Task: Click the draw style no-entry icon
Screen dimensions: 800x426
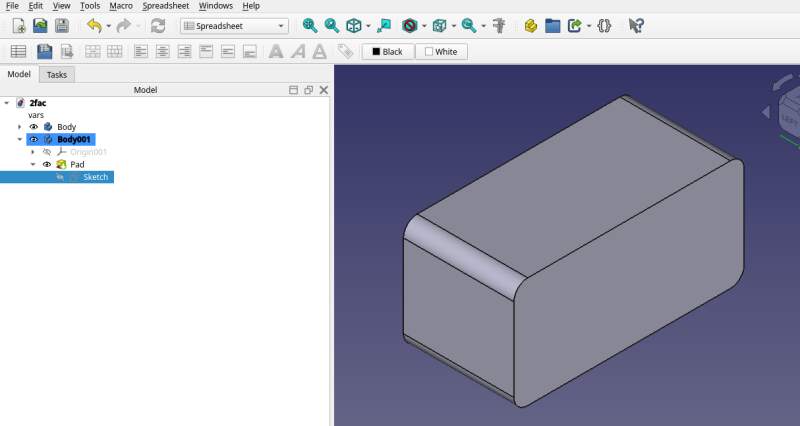Action: pos(409,26)
